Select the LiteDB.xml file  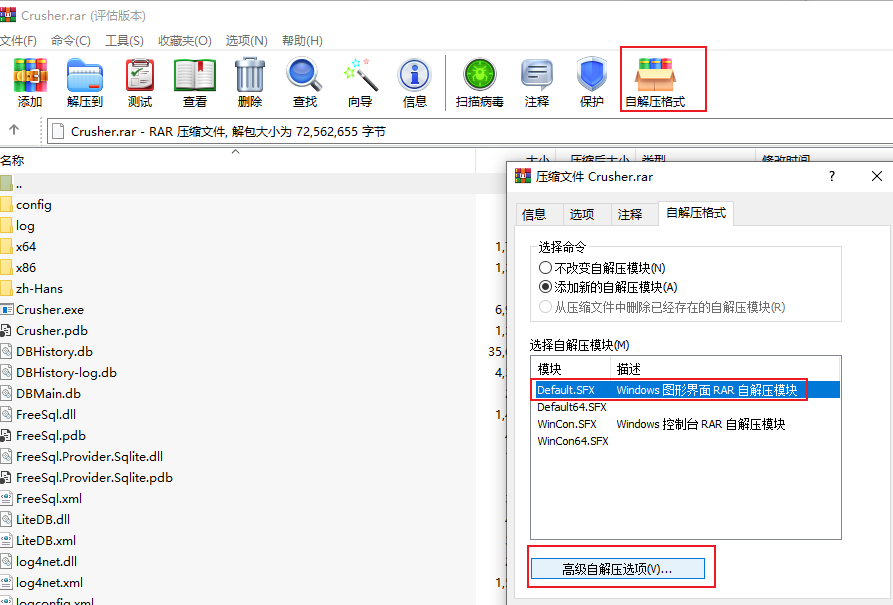[x=46, y=541]
